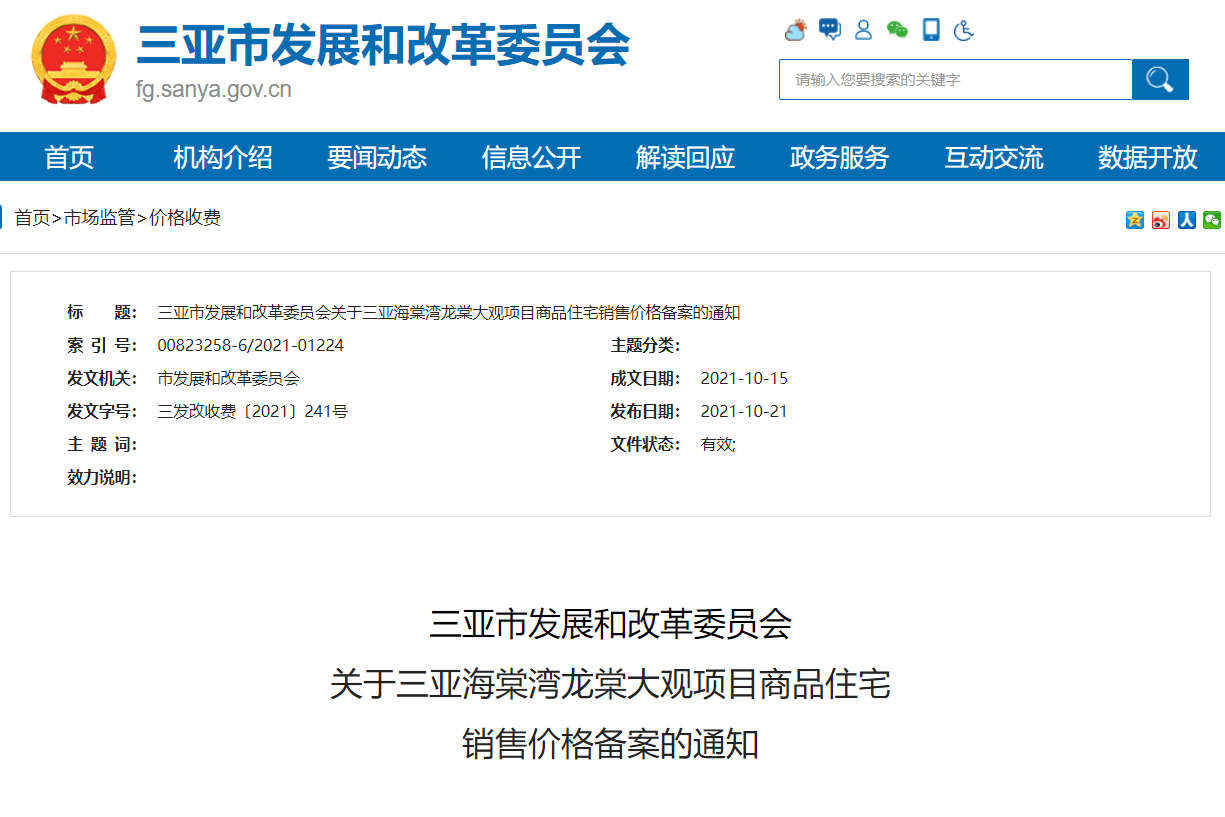Click the document number 三发改收费〔2021〕241号
This screenshot has height=817, width=1225.
(x=253, y=412)
